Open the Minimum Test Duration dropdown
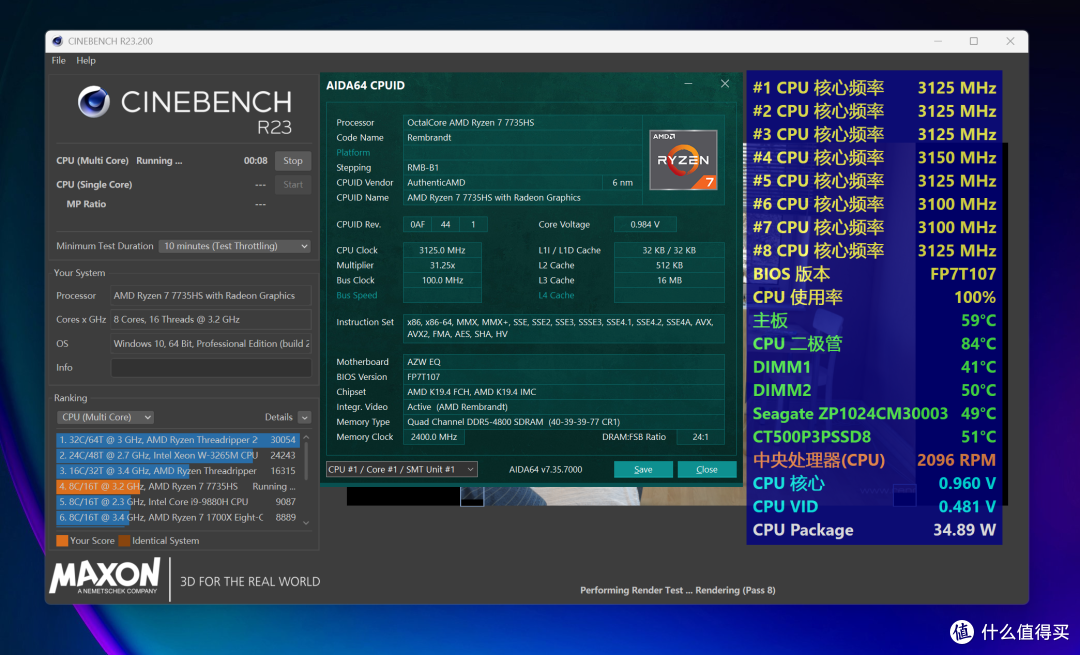This screenshot has height=655, width=1080. coord(235,246)
